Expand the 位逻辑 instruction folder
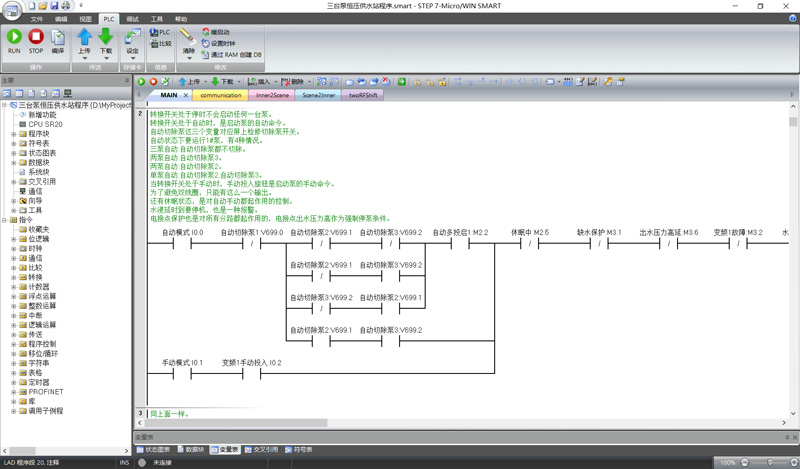 [14, 239]
